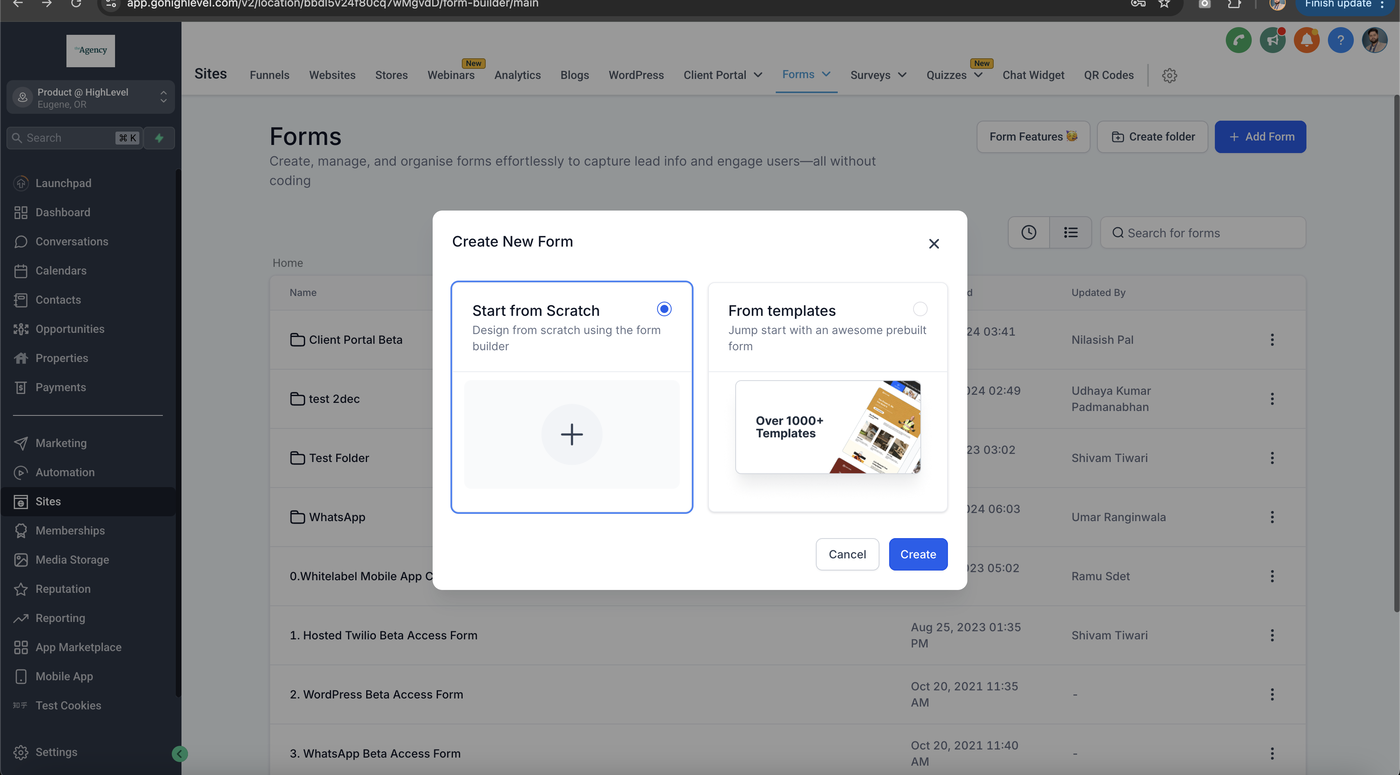
Task: Open the Sites settings gear icon
Action: (1169, 75)
